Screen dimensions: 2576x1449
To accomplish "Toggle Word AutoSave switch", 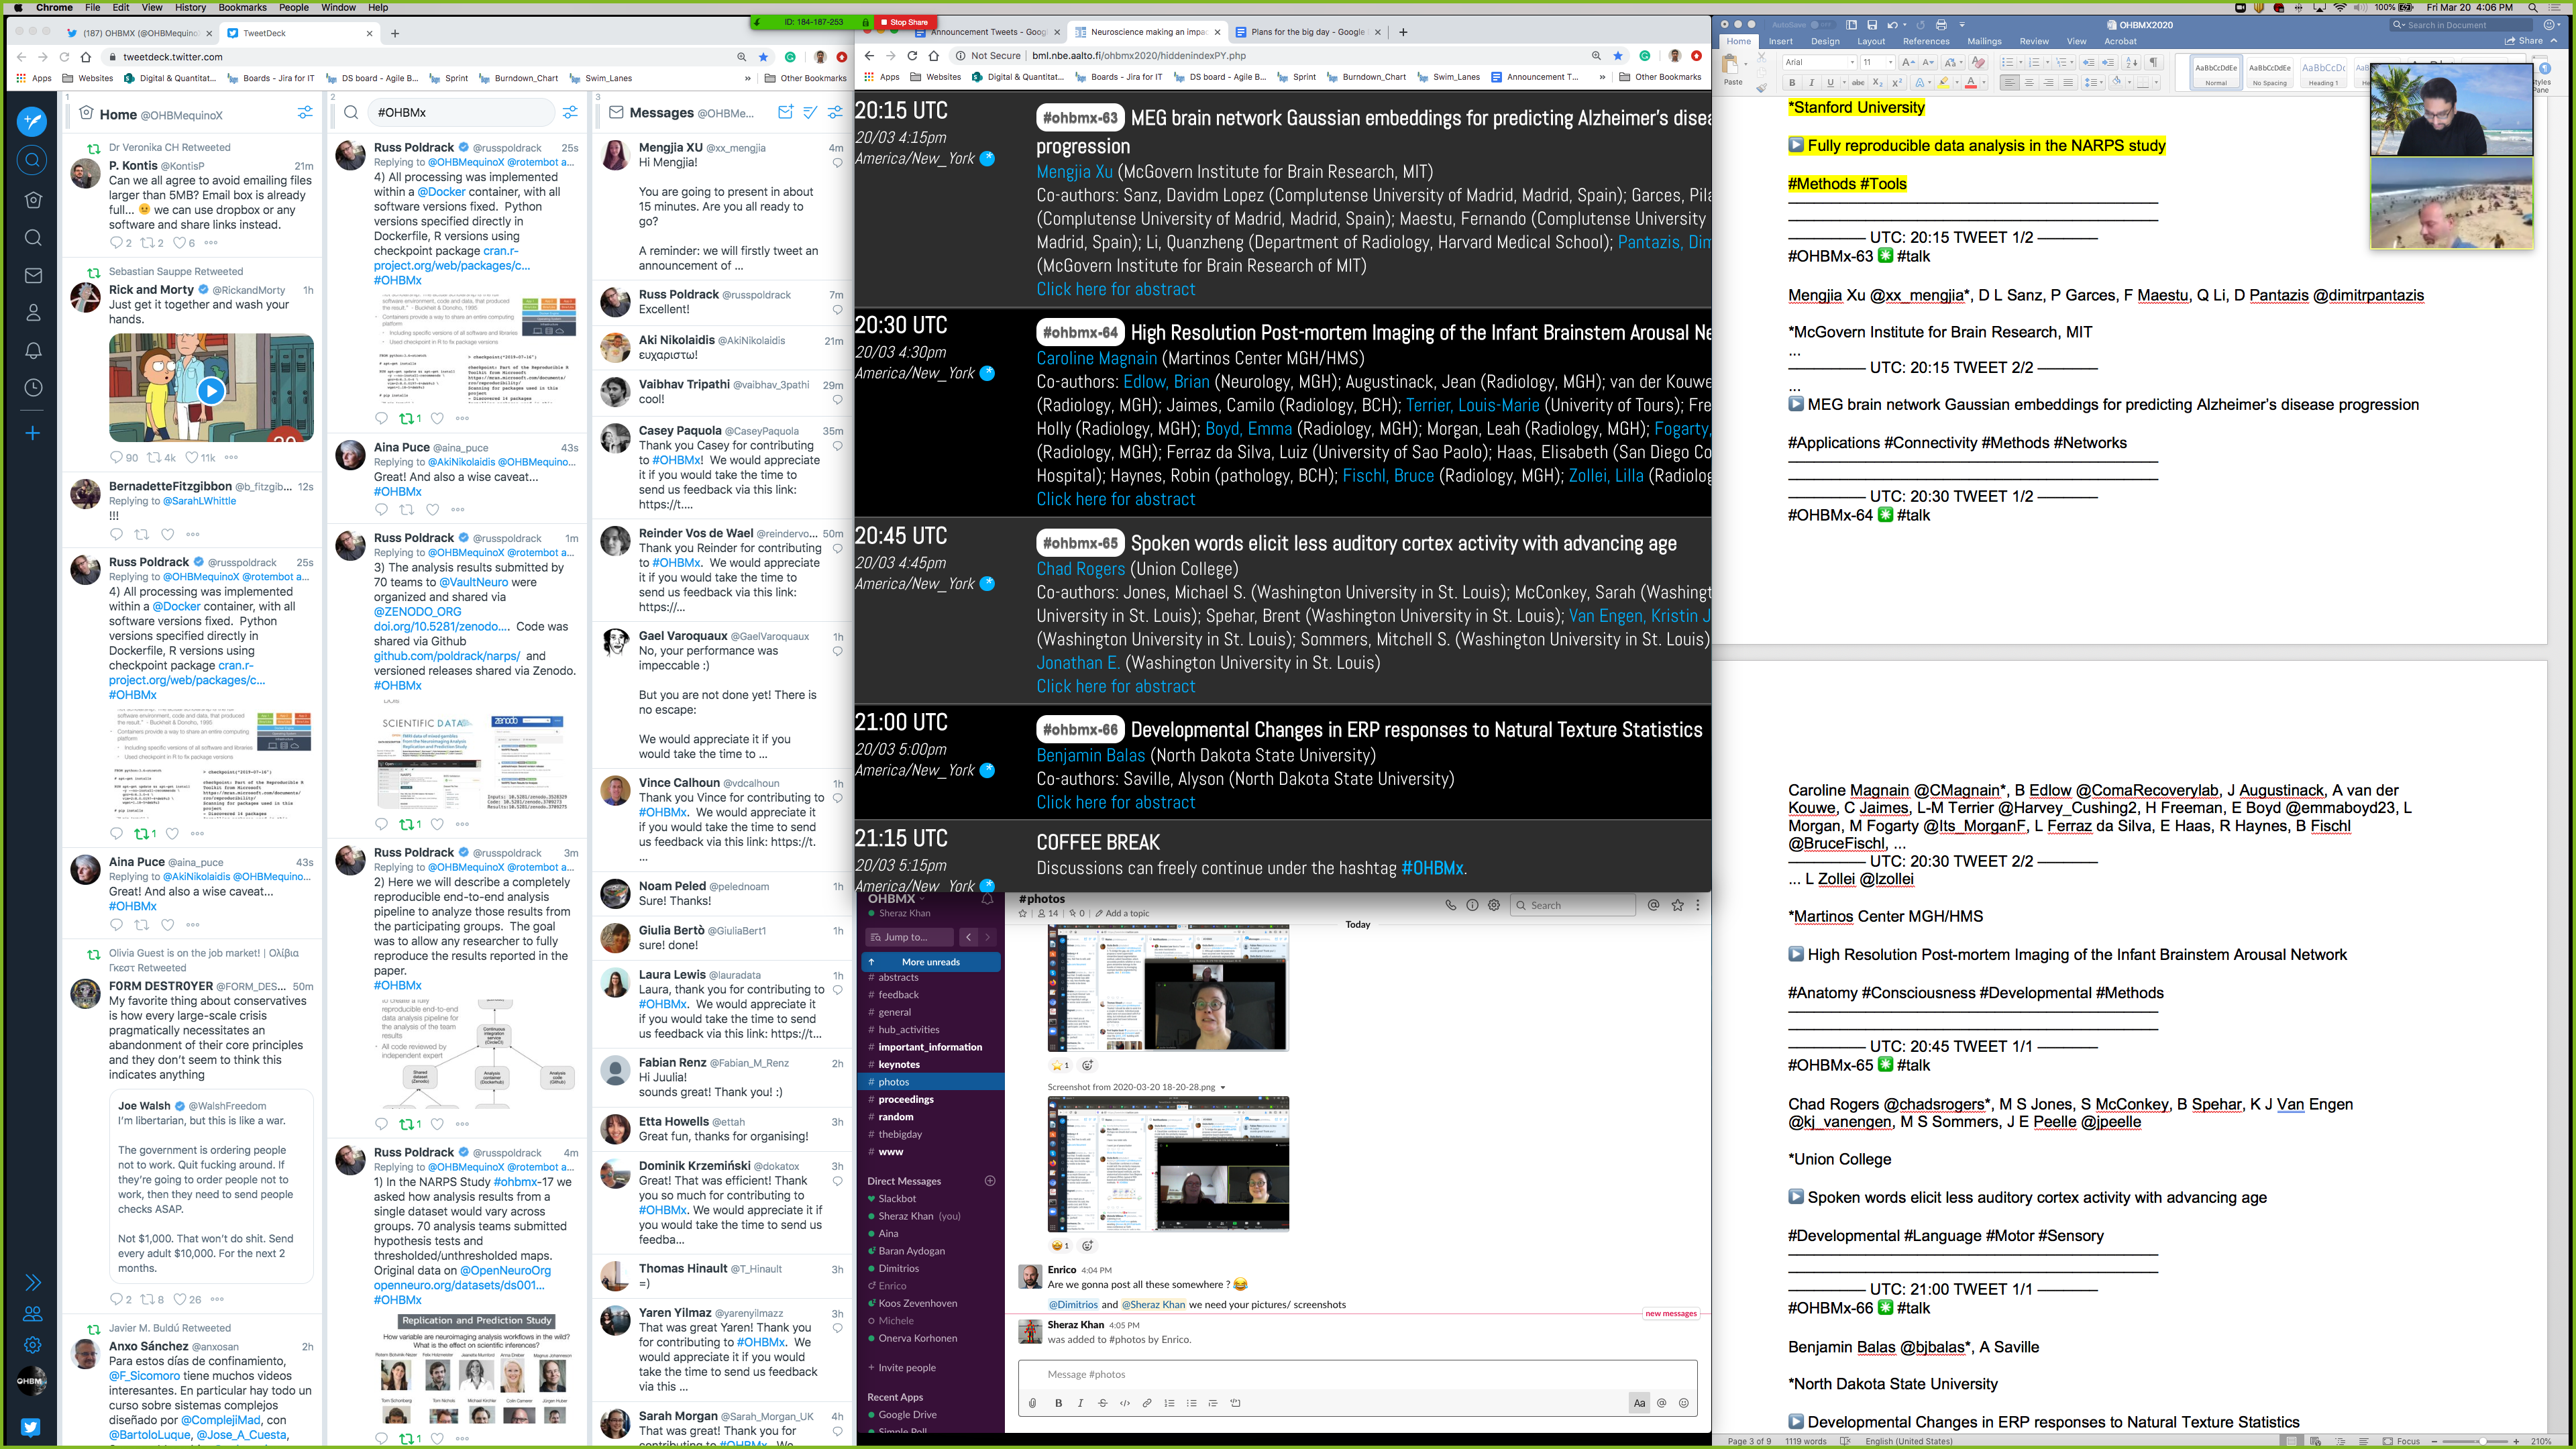I will [x=1825, y=25].
